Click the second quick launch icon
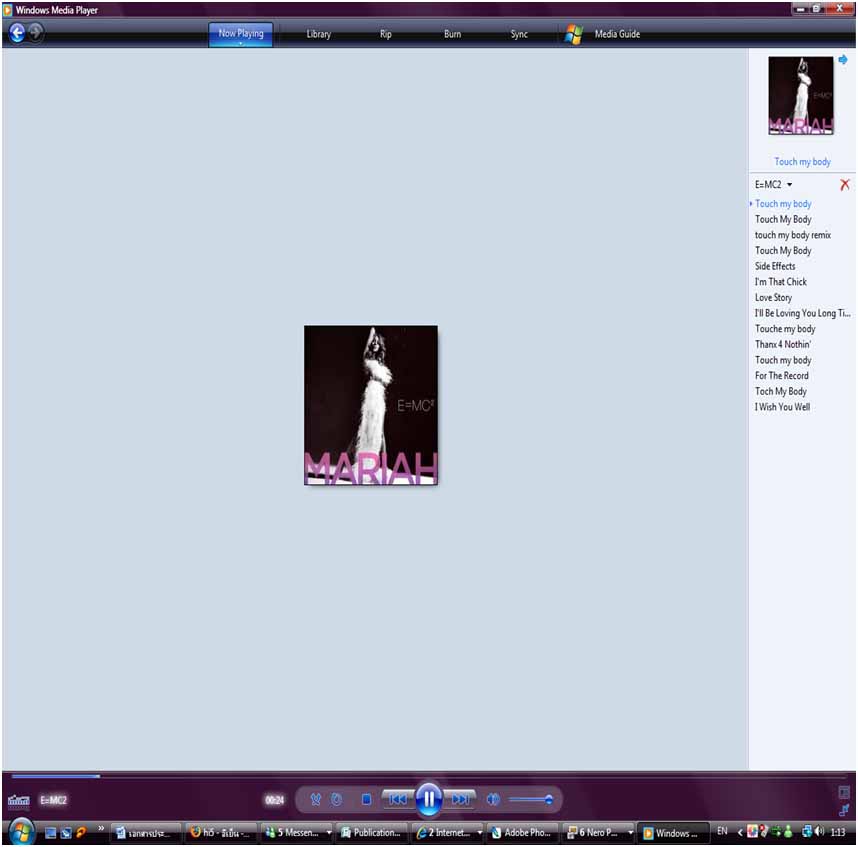 66,833
